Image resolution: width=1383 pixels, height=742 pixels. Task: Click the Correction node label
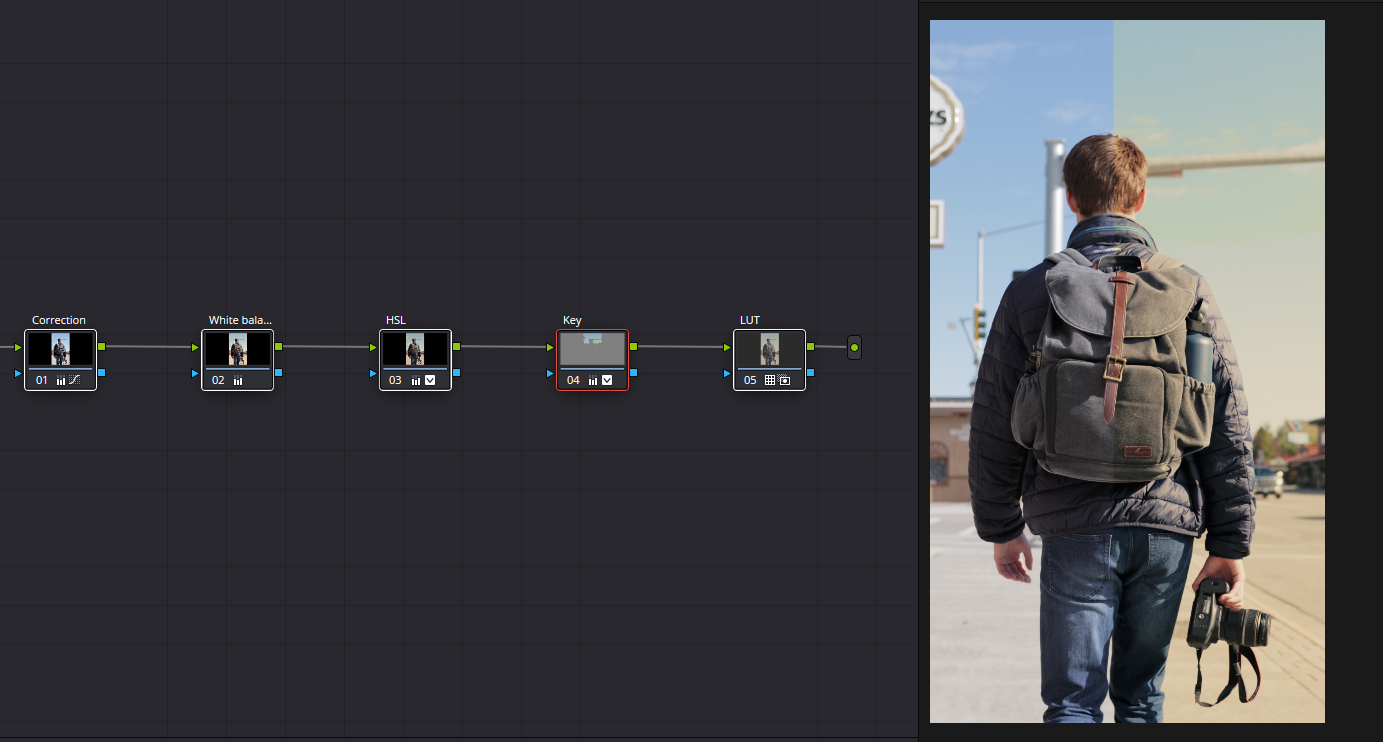[x=59, y=320]
